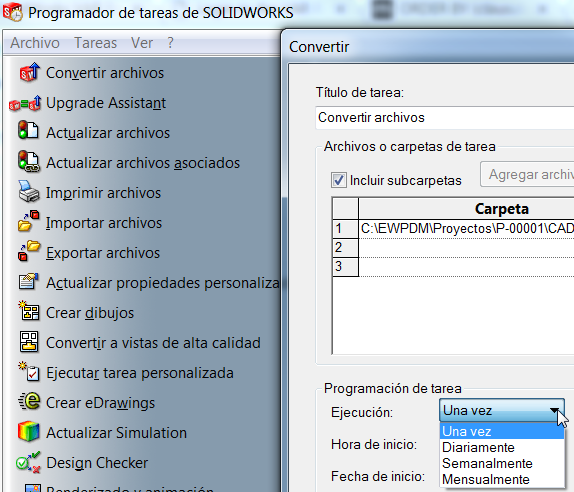The height and width of the screenshot is (492, 574).
Task: Open the Archivo menu
Action: point(35,43)
